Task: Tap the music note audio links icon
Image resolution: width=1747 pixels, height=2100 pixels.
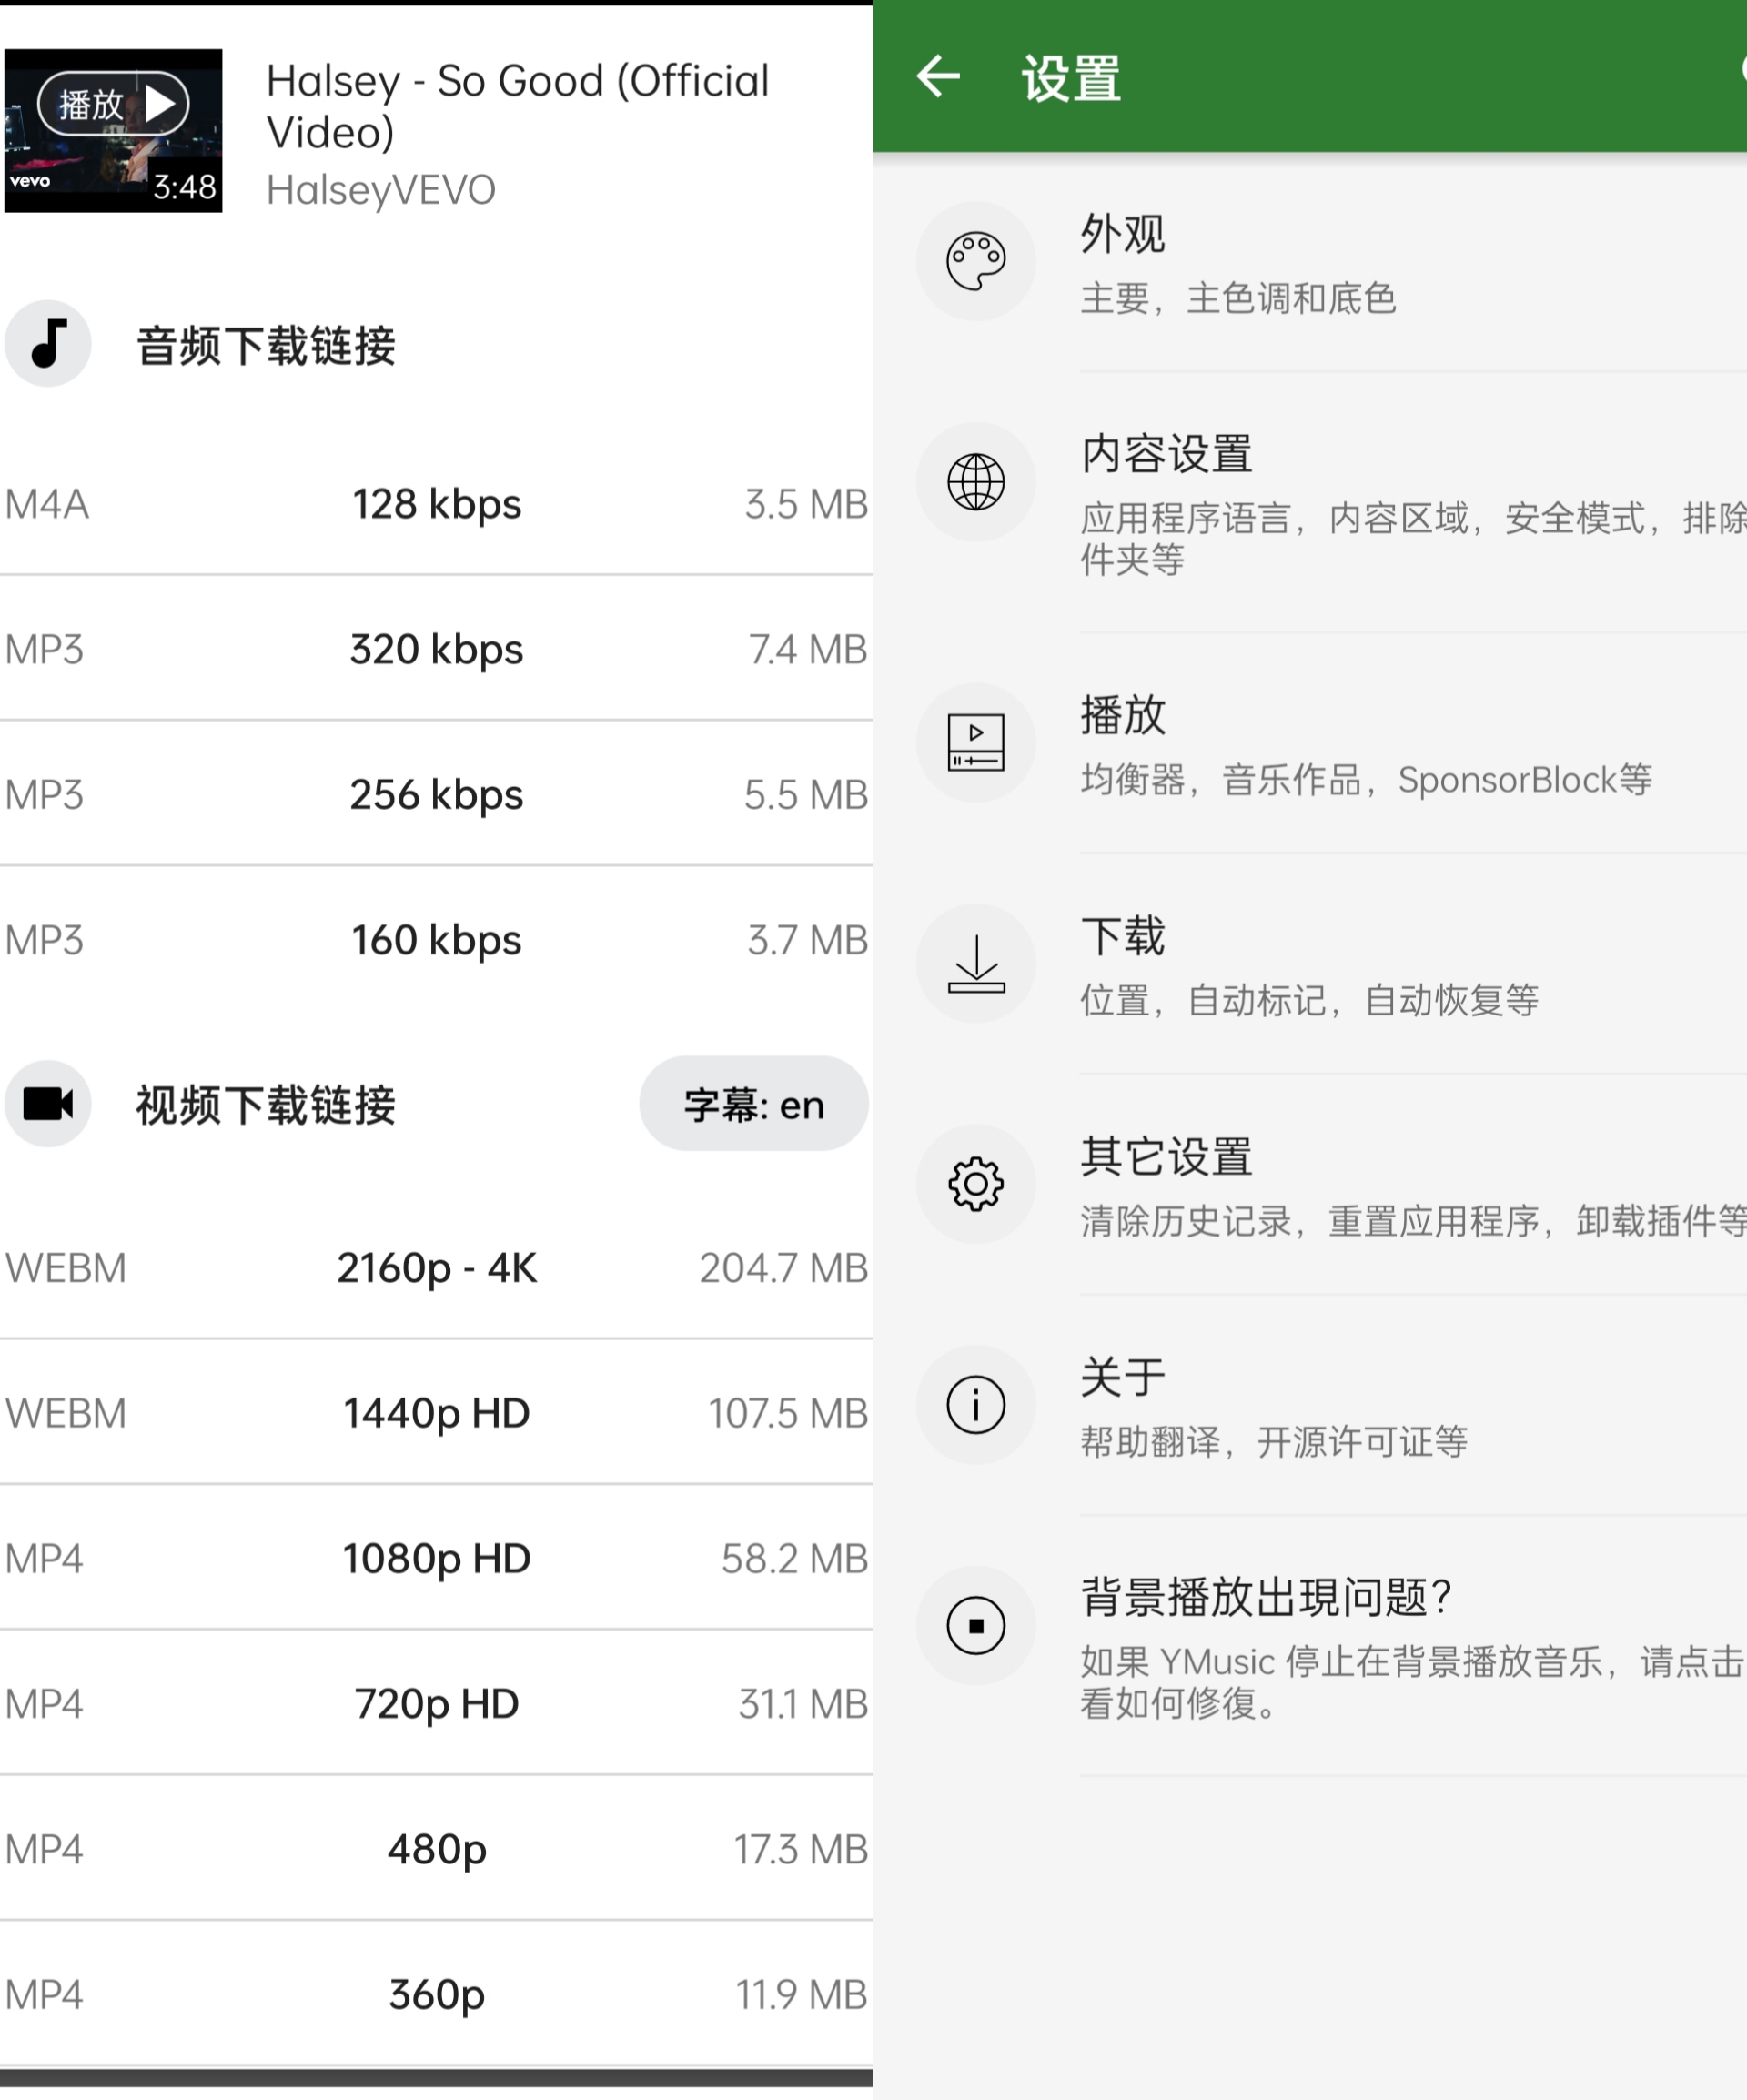Action: (x=48, y=344)
